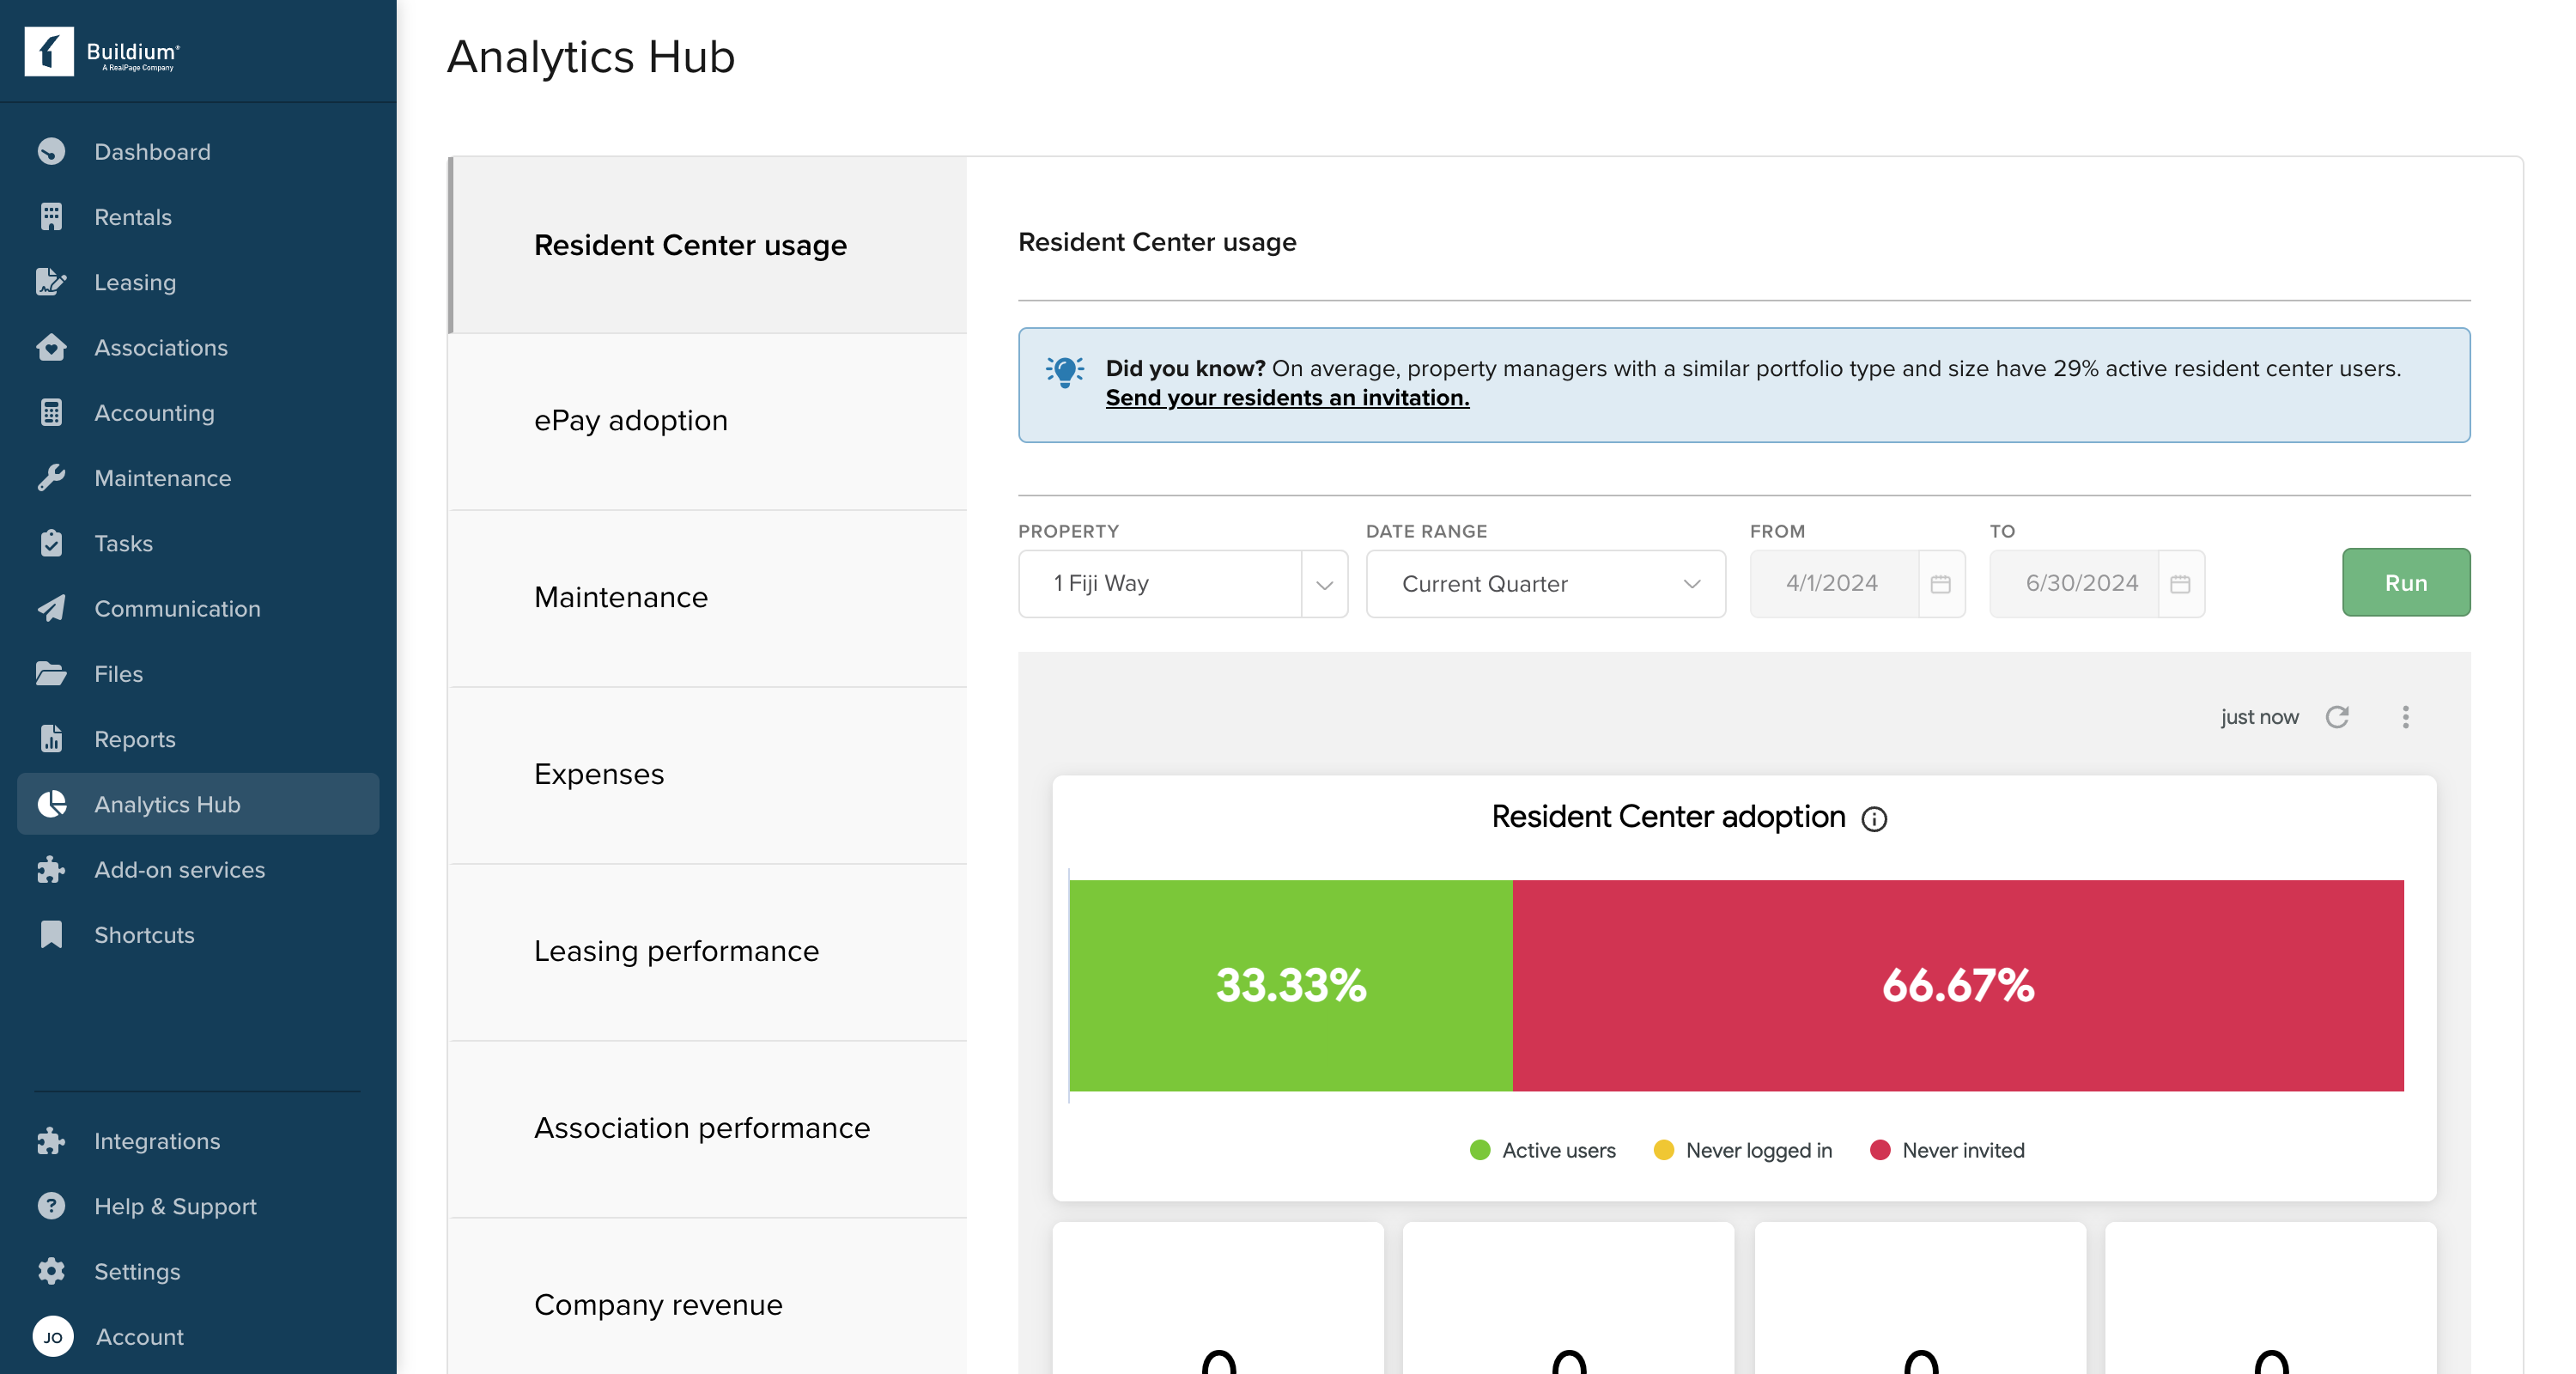Image resolution: width=2576 pixels, height=1374 pixels.
Task: Open the TO date calendar picker icon
Action: pos(2181,584)
